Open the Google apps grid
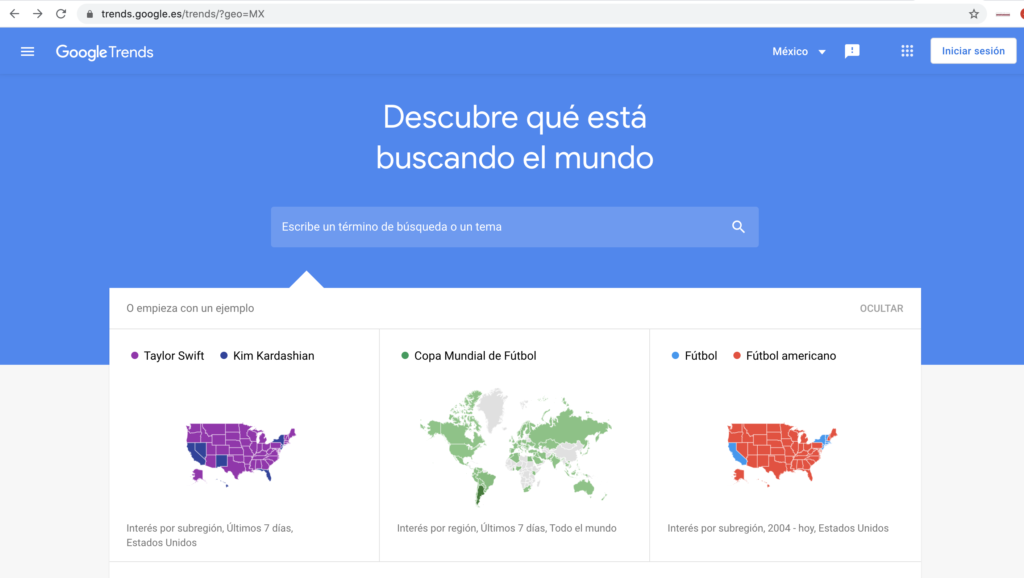The height and width of the screenshot is (578, 1024). [907, 51]
